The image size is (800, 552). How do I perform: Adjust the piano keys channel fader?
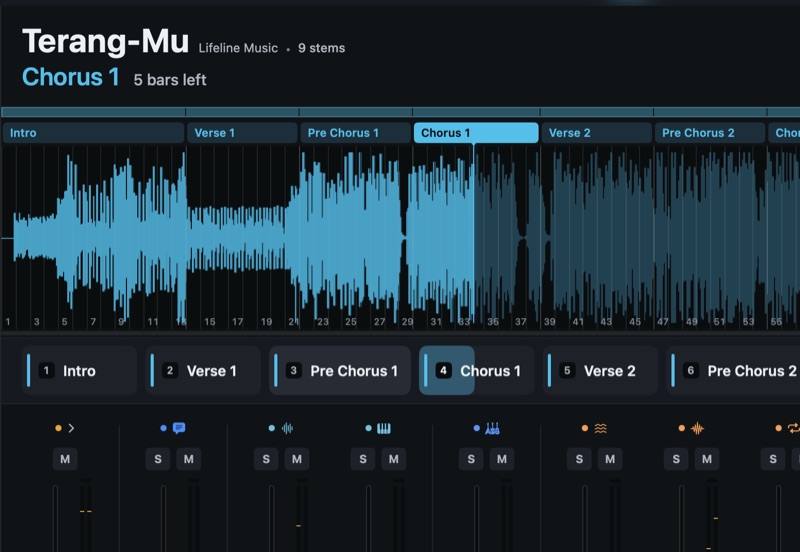coord(368,518)
